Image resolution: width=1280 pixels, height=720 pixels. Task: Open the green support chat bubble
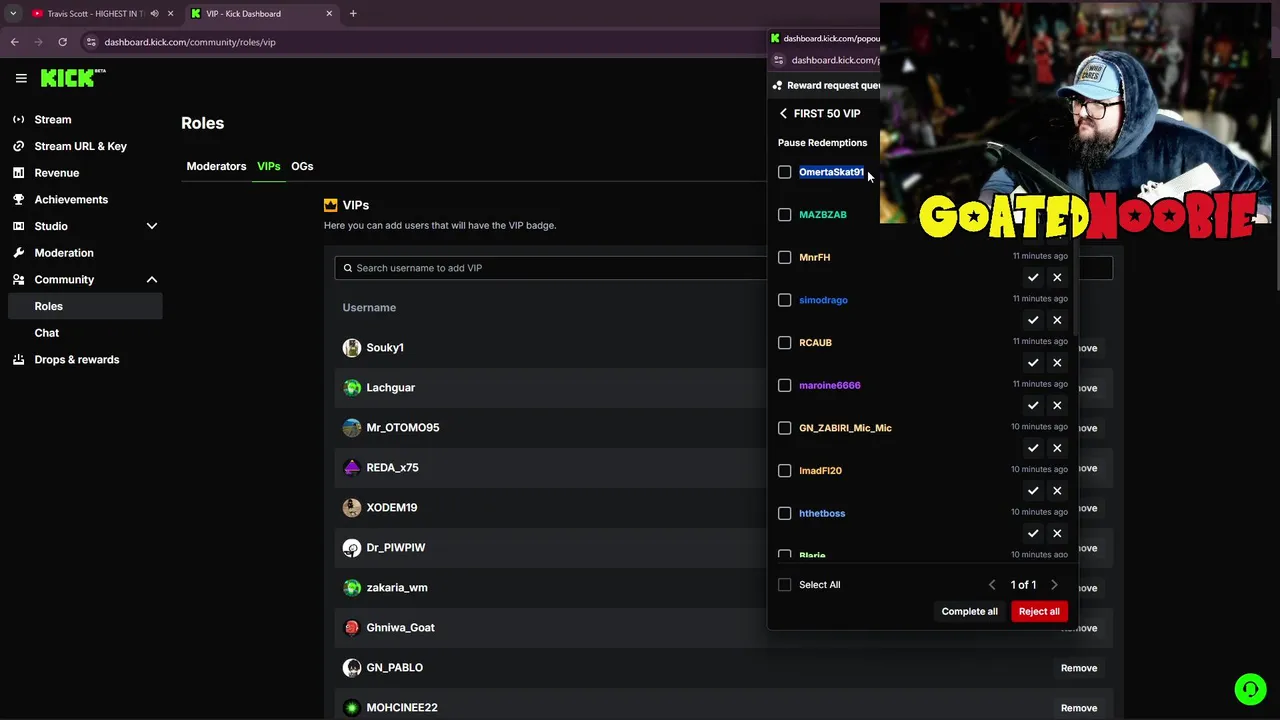point(1250,690)
